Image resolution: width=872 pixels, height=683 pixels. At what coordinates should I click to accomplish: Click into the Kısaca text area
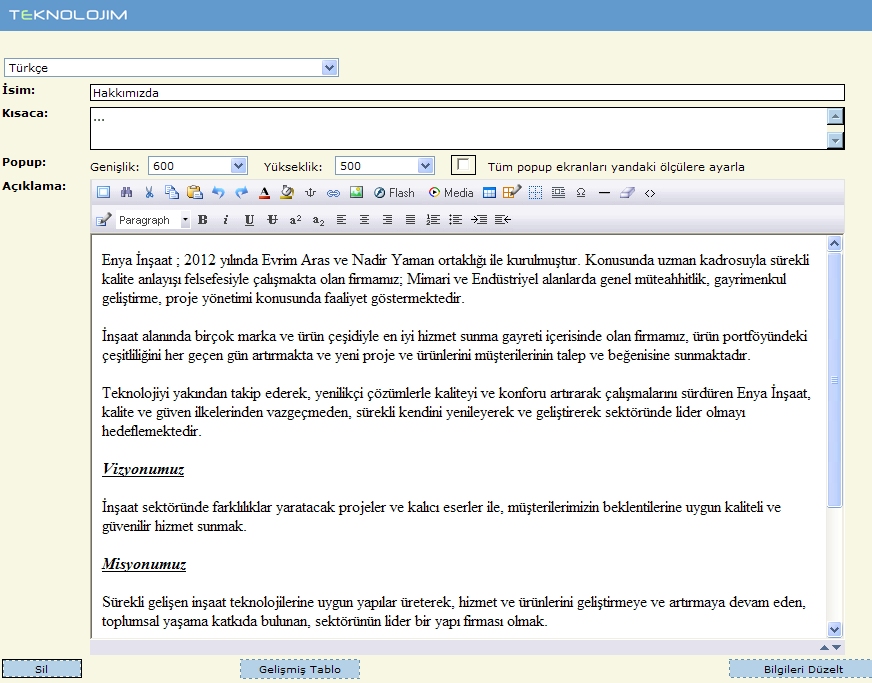point(459,128)
